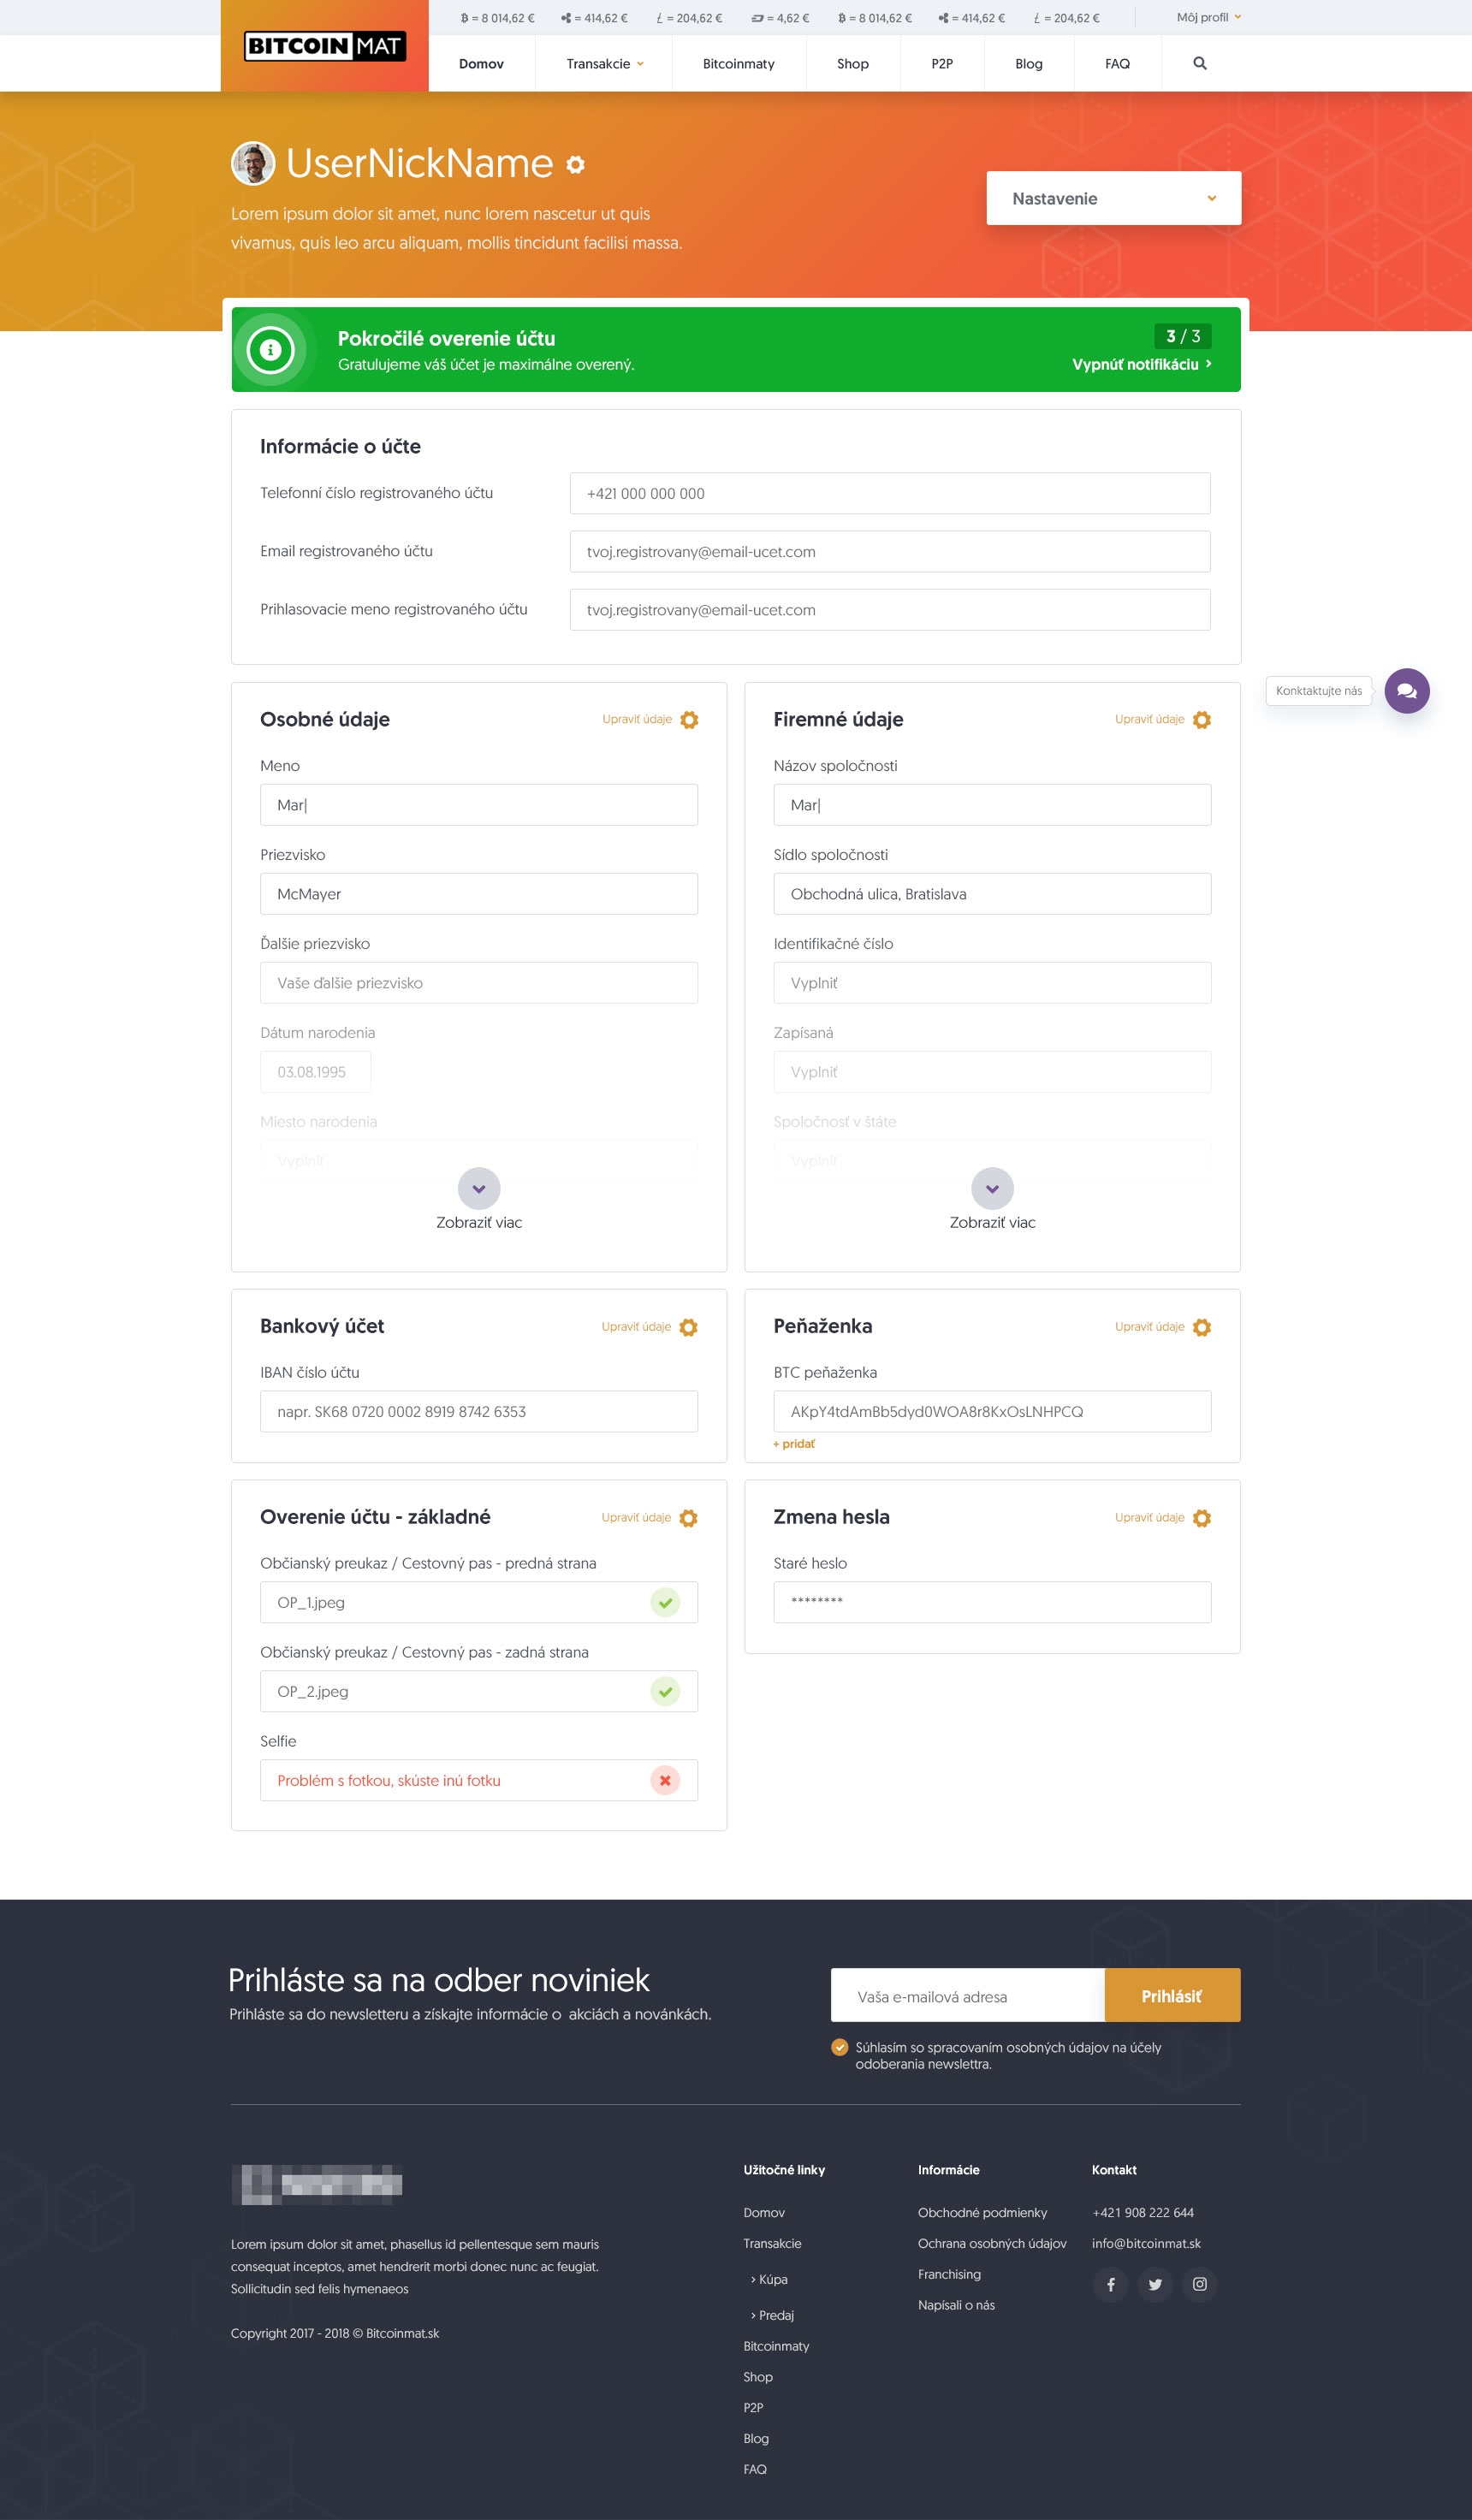Expand Zobraziť viac in Firemné údaje

pyautogui.click(x=992, y=1199)
